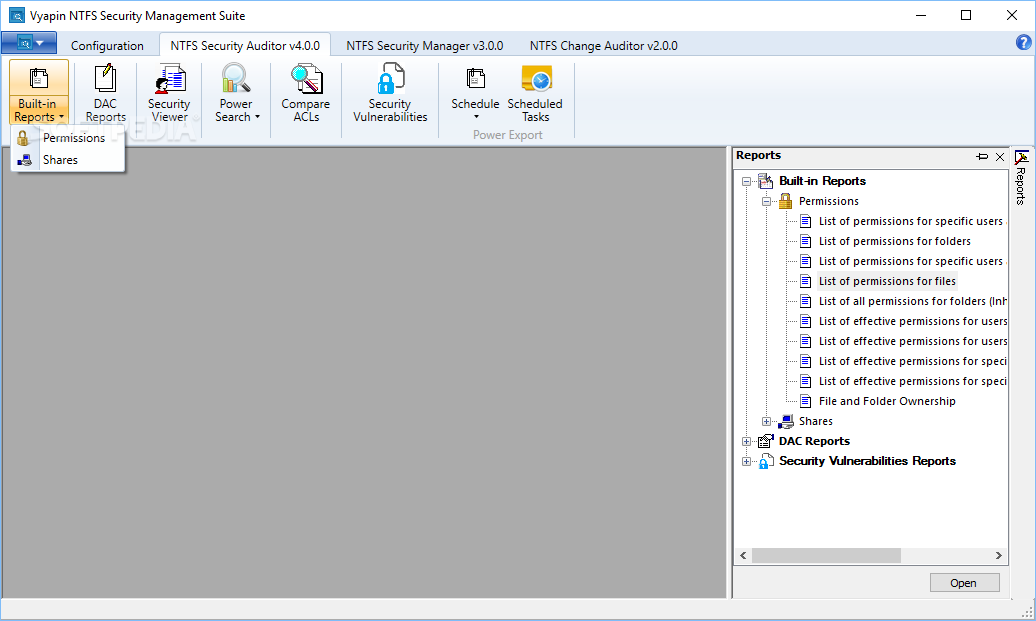Click the document icon of 'File and Folder Ownership'
This screenshot has height=621, width=1036.
click(x=805, y=401)
